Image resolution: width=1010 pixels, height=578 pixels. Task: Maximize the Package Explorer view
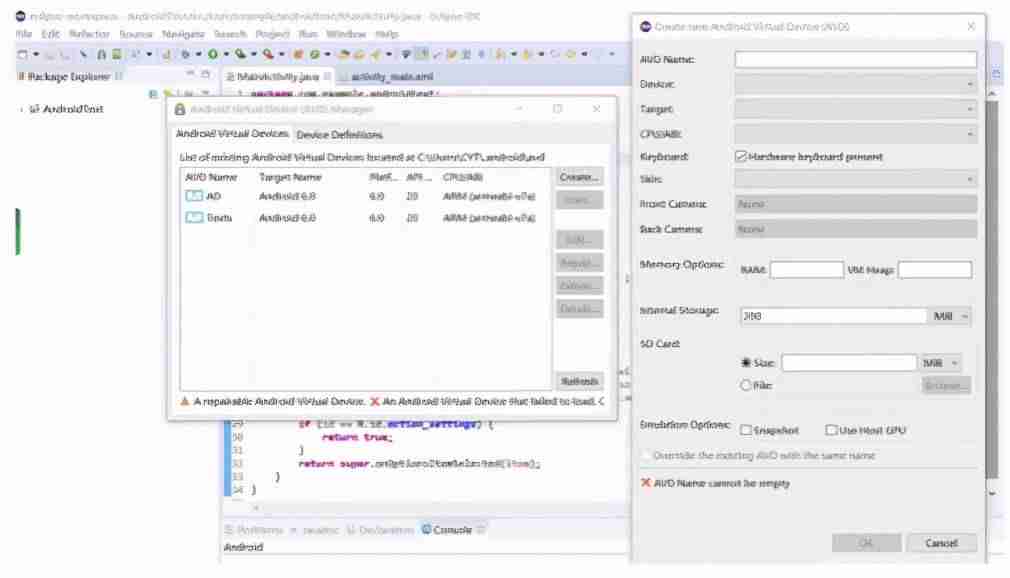[205, 74]
